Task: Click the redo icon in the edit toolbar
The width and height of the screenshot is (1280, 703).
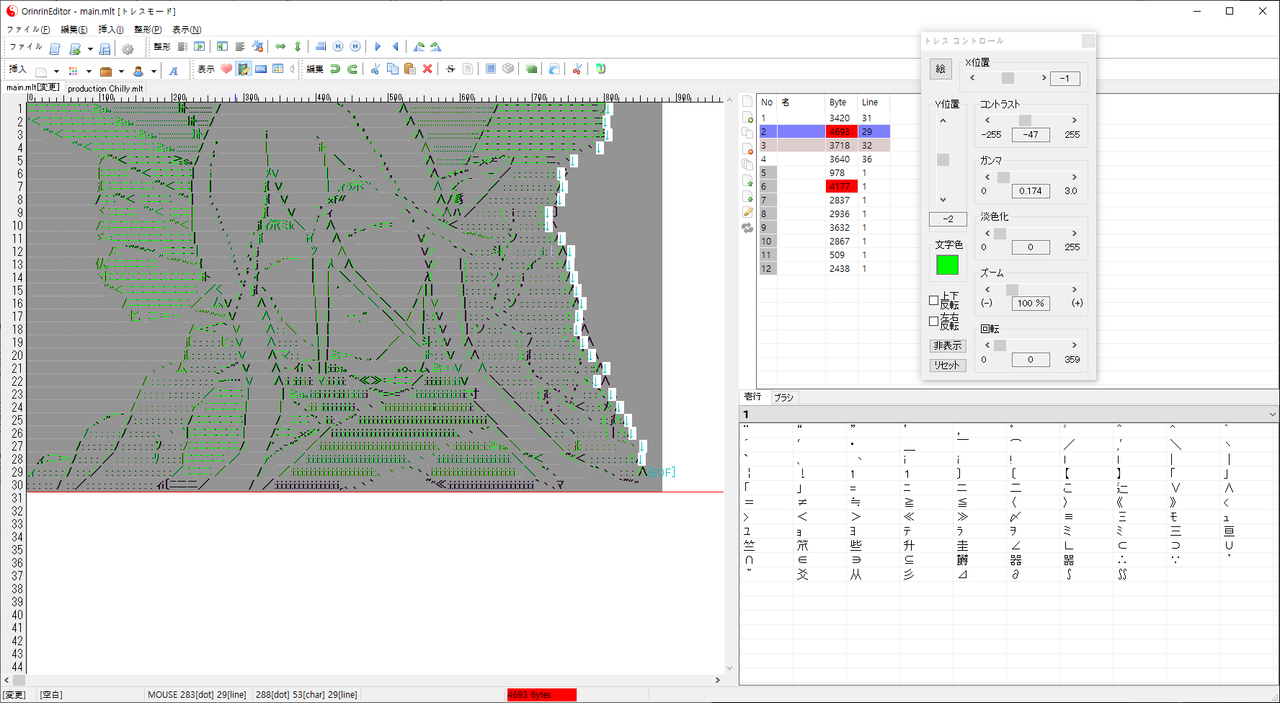Action: [x=352, y=69]
